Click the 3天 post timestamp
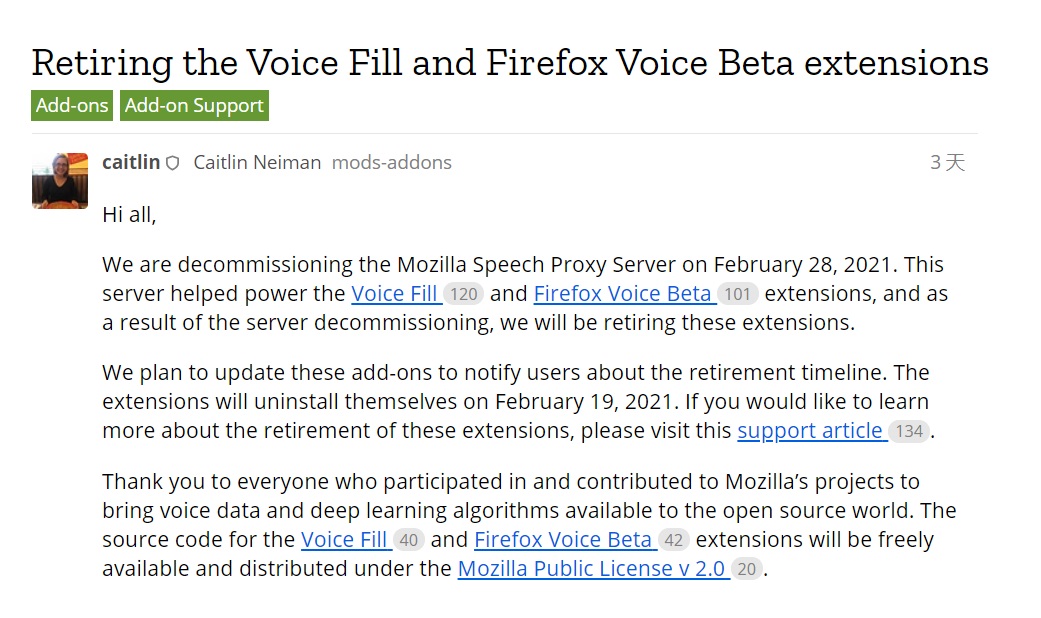Screen dimensions: 1041x618 pyautogui.click(x=947, y=163)
